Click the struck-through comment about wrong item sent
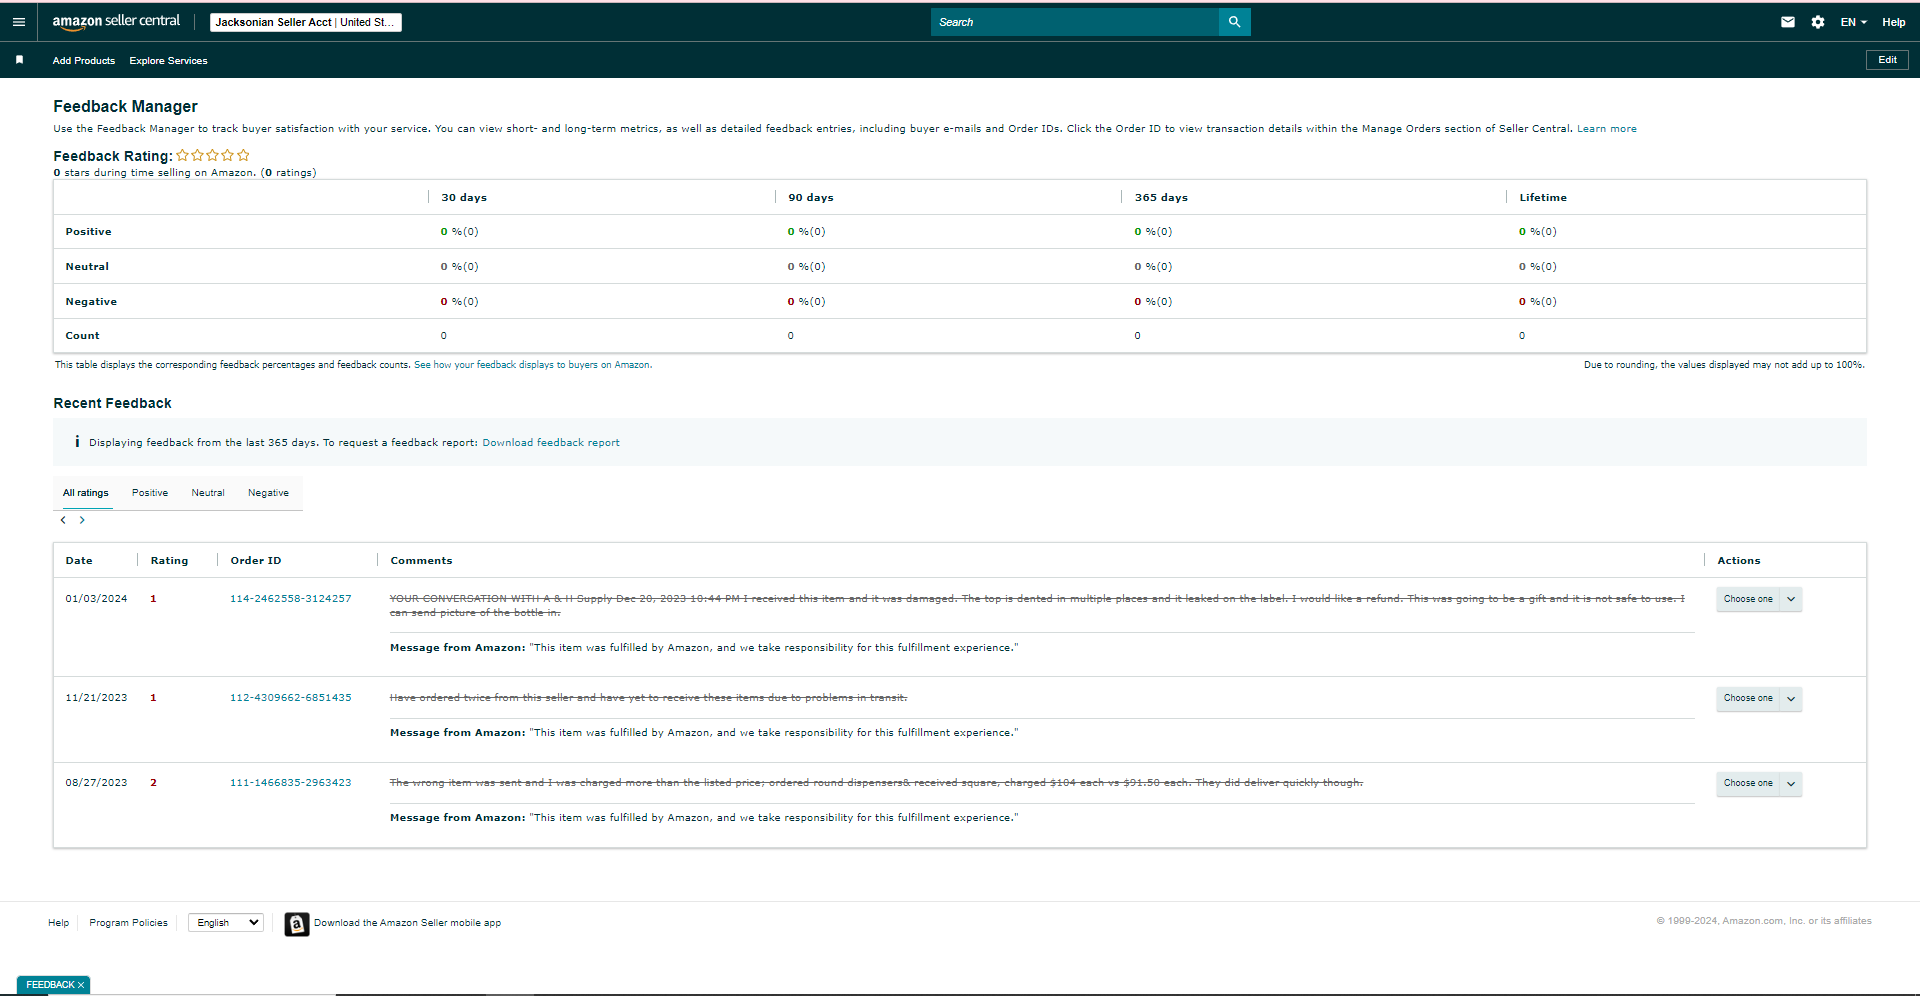The width and height of the screenshot is (1920, 996). pos(876,783)
